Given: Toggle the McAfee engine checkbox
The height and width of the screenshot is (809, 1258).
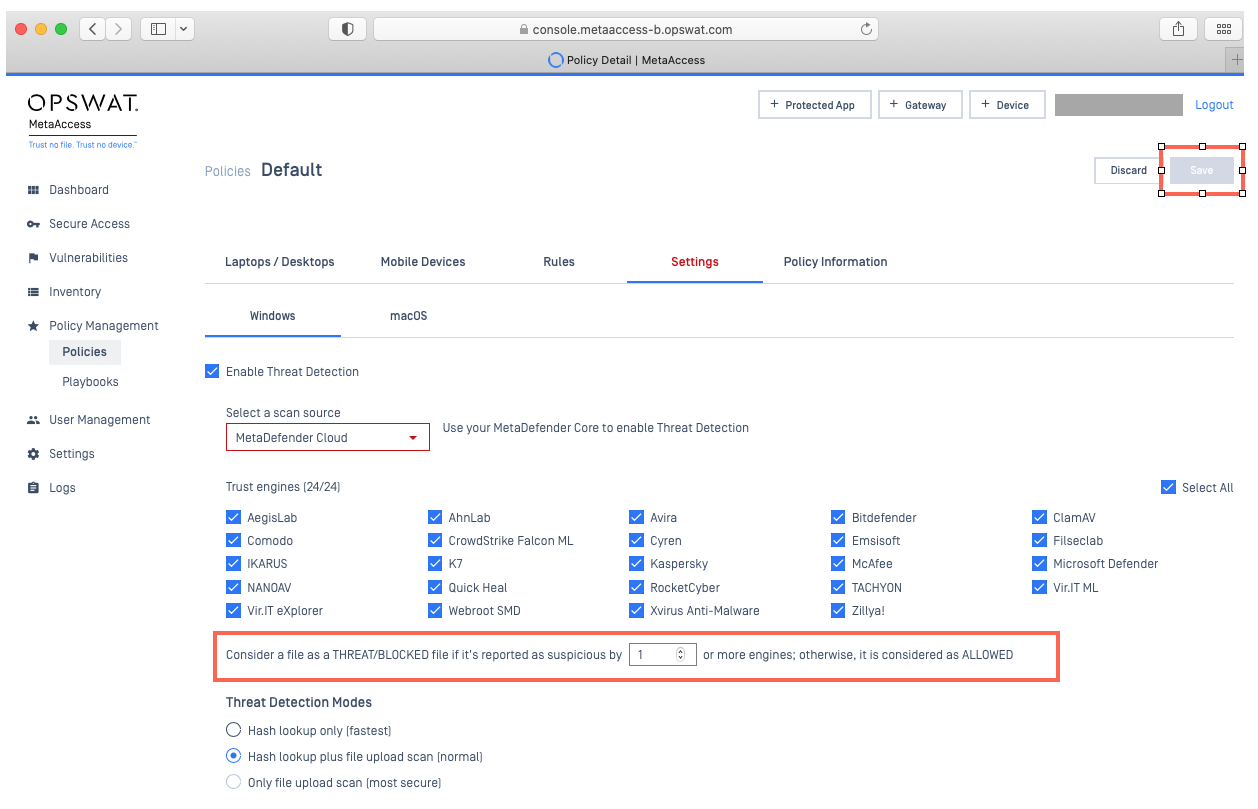Looking at the screenshot, I should [838, 564].
